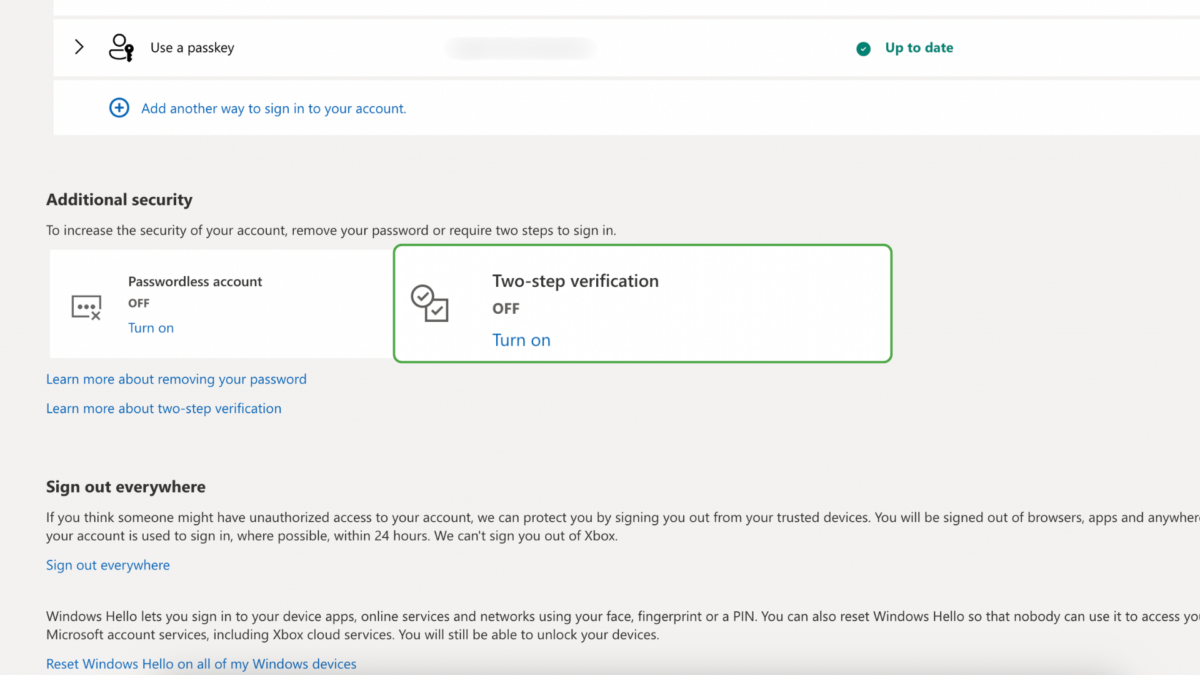Click the Passwordless account title
Screen dimensions: 1200x675
coord(195,282)
